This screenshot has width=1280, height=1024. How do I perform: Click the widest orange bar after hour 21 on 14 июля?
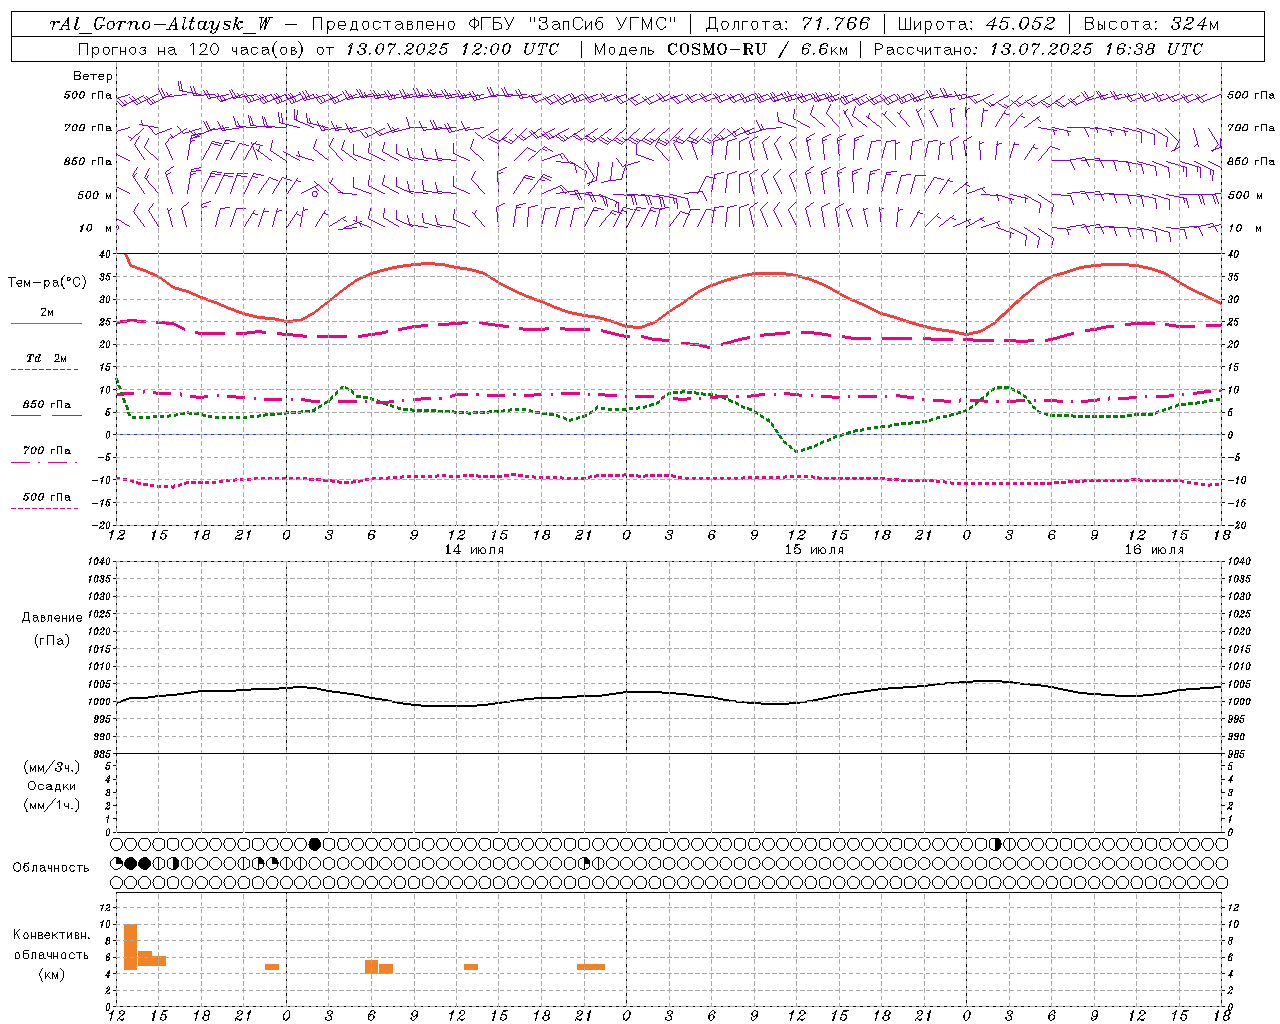591,967
